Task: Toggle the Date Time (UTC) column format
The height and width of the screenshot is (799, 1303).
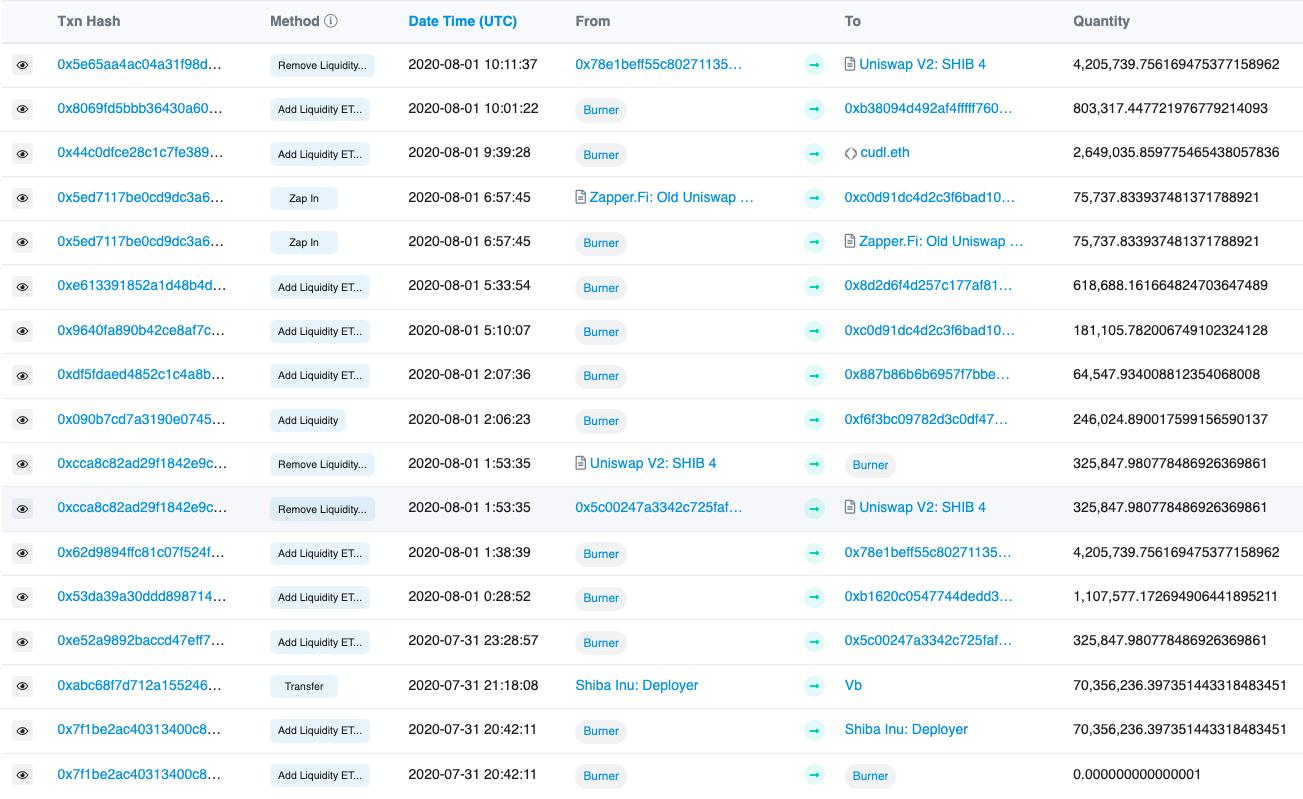Action: point(462,21)
